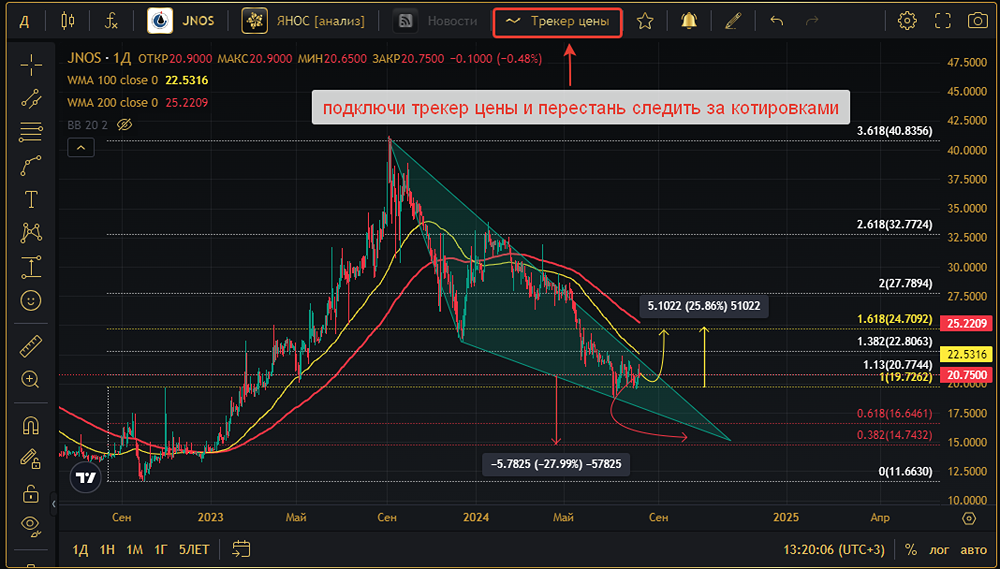Open the fx indicators menu
1000x569 pixels.
point(111,21)
